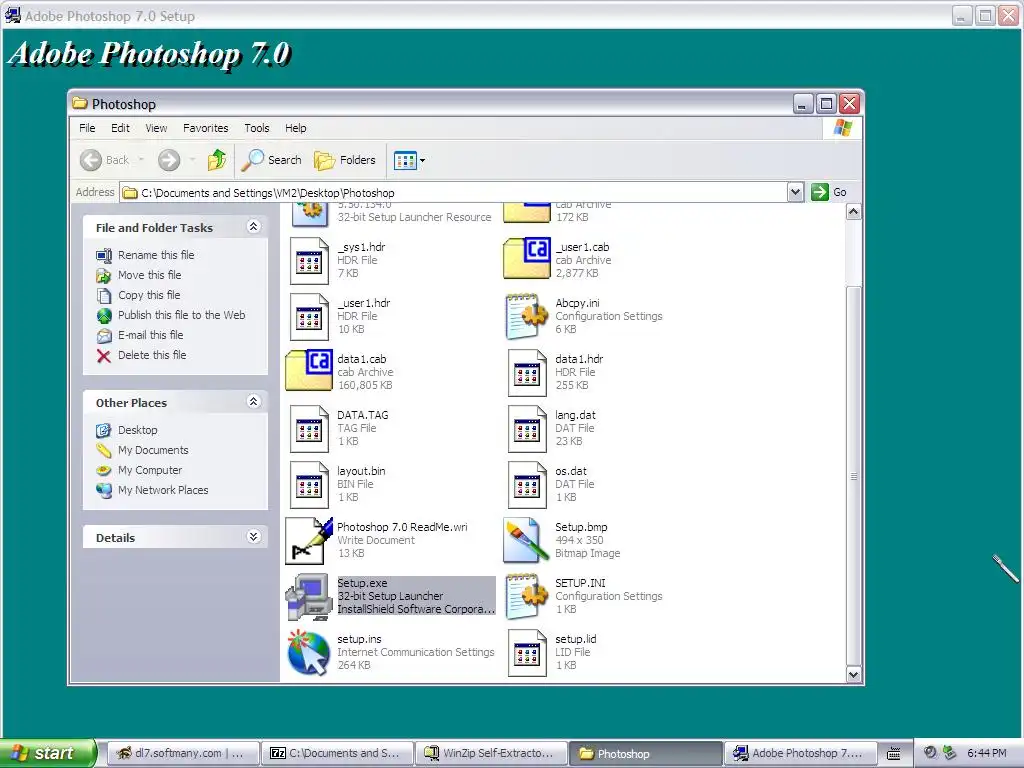
Task: Select the SETUP.INI settings icon
Action: pos(526,597)
